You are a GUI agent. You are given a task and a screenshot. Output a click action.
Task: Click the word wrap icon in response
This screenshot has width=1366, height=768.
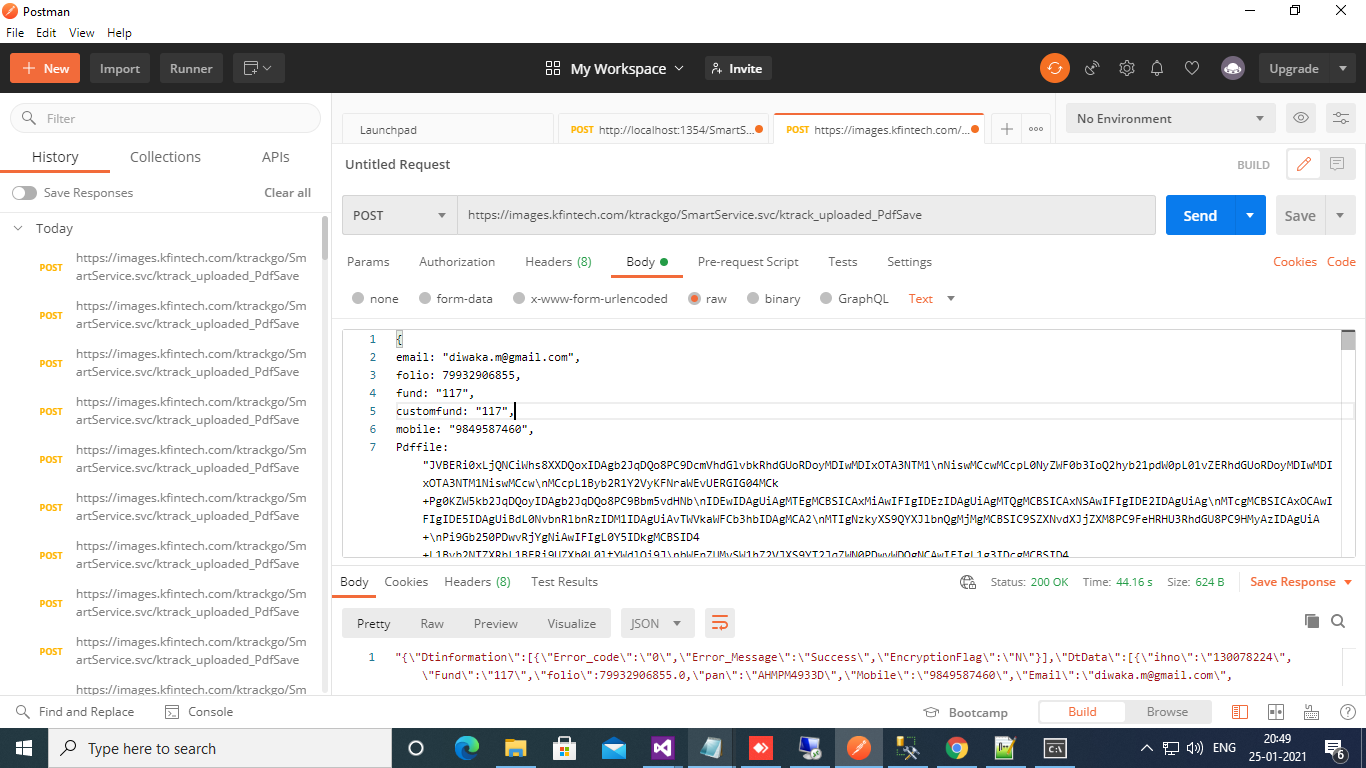[x=719, y=623]
